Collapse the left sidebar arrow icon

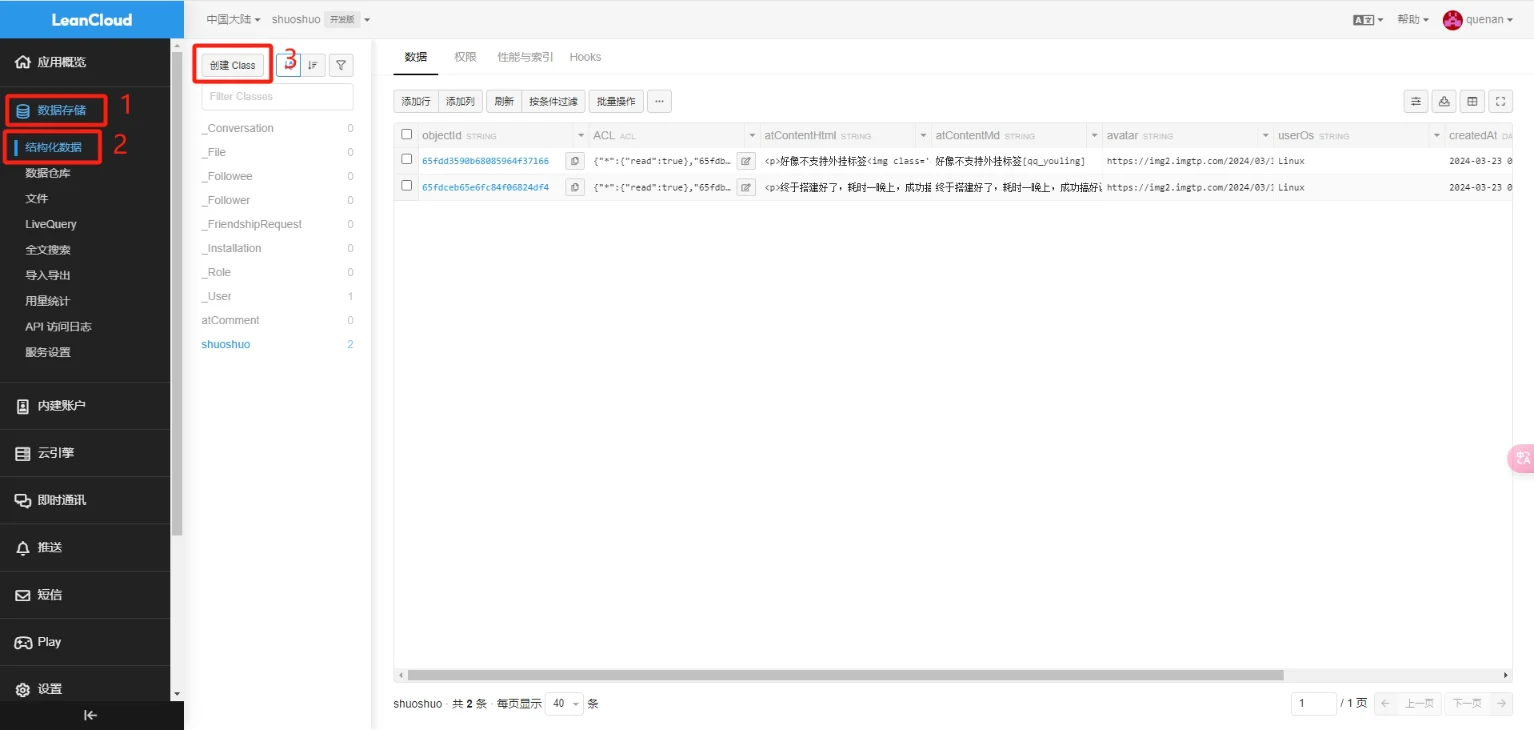90,715
